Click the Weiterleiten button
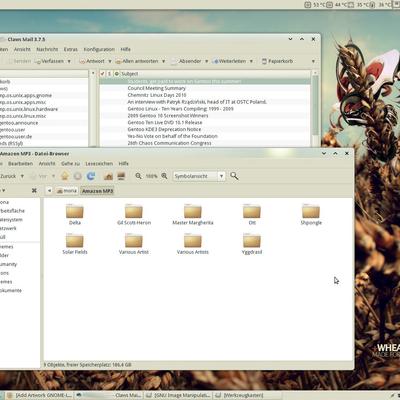400x400 pixels. click(x=229, y=61)
